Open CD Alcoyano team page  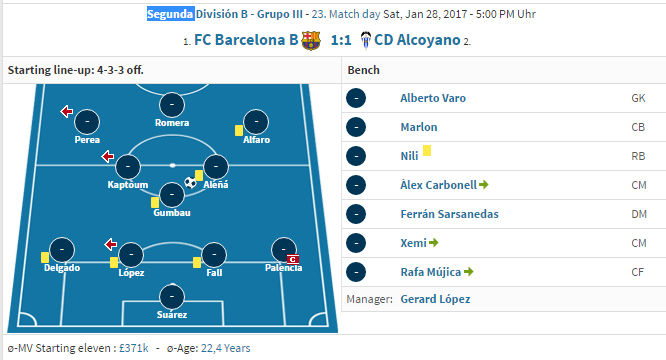(x=417, y=40)
